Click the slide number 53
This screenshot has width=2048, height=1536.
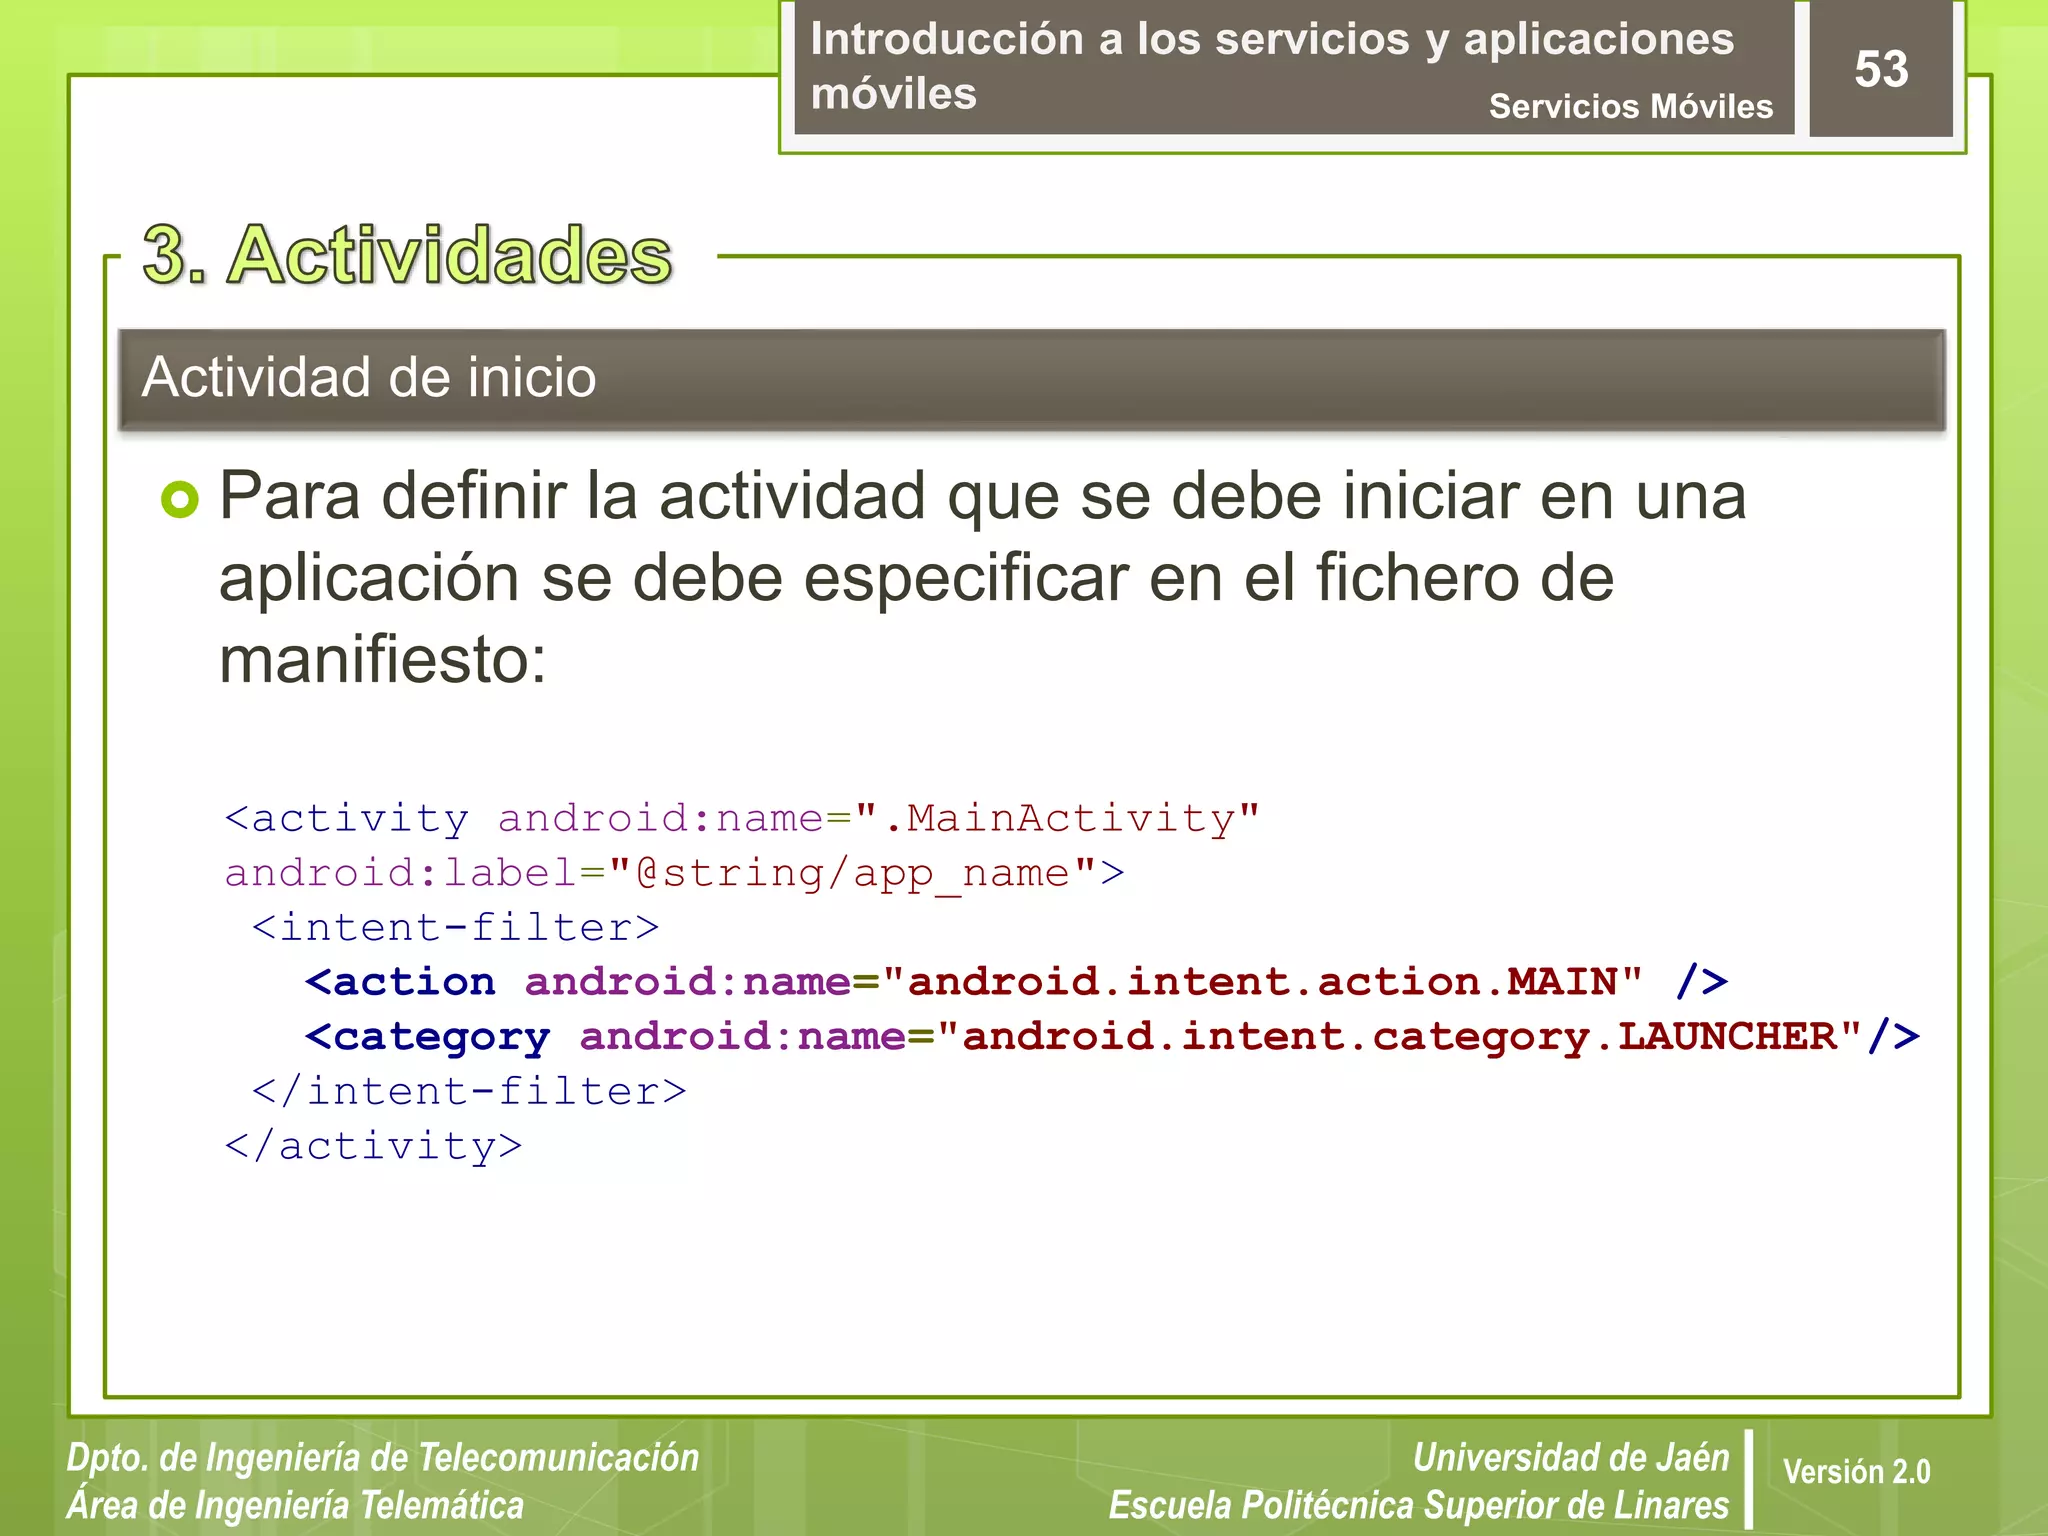coord(1881,70)
